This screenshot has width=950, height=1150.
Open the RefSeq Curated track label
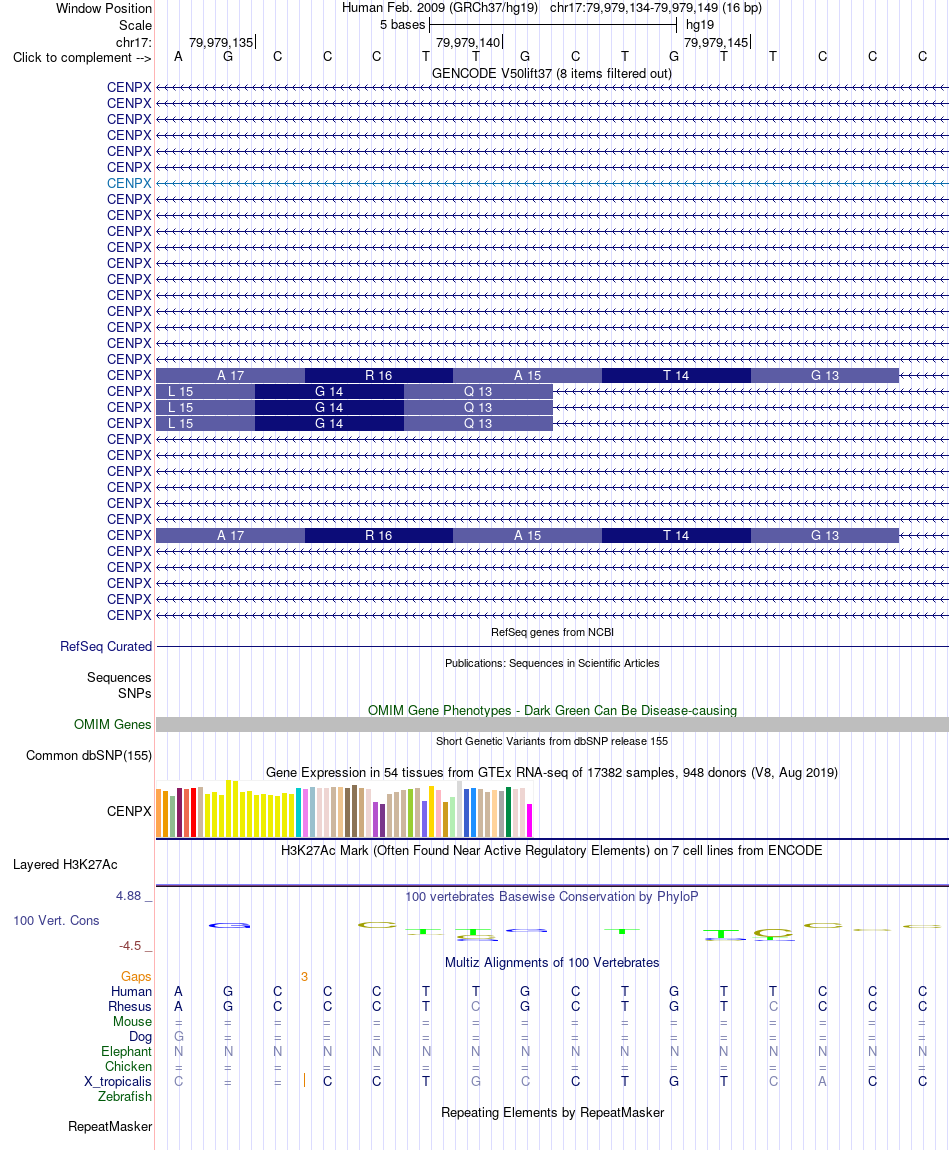[x=106, y=646]
